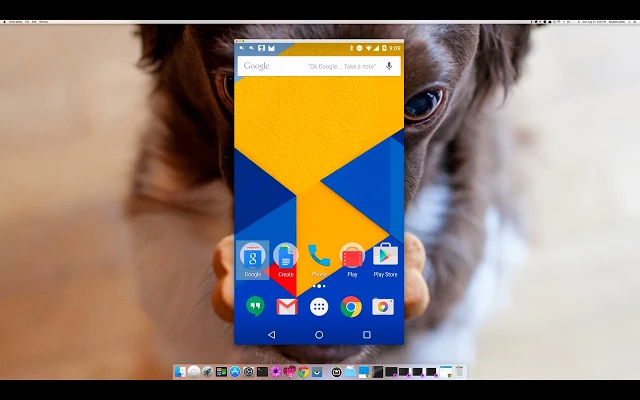Tap the microphone voice search icon

(389, 66)
